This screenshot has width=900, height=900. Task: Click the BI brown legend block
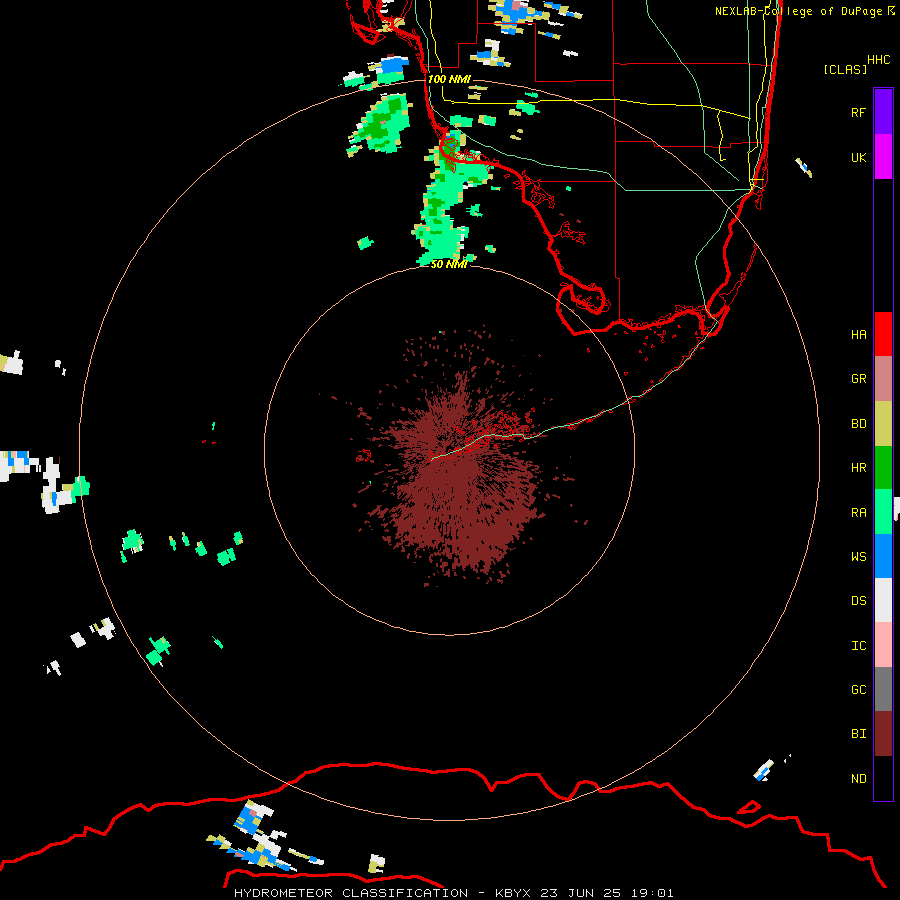883,734
